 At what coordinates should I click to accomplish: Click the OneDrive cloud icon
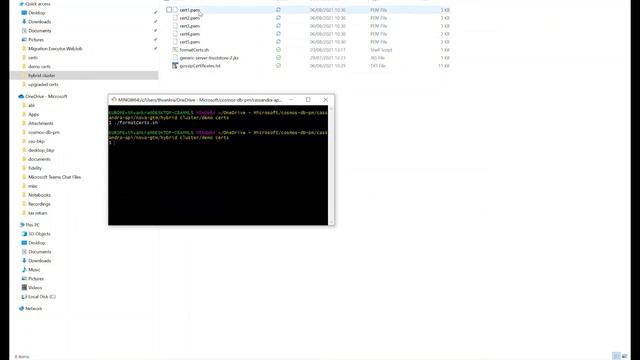(x=21, y=96)
